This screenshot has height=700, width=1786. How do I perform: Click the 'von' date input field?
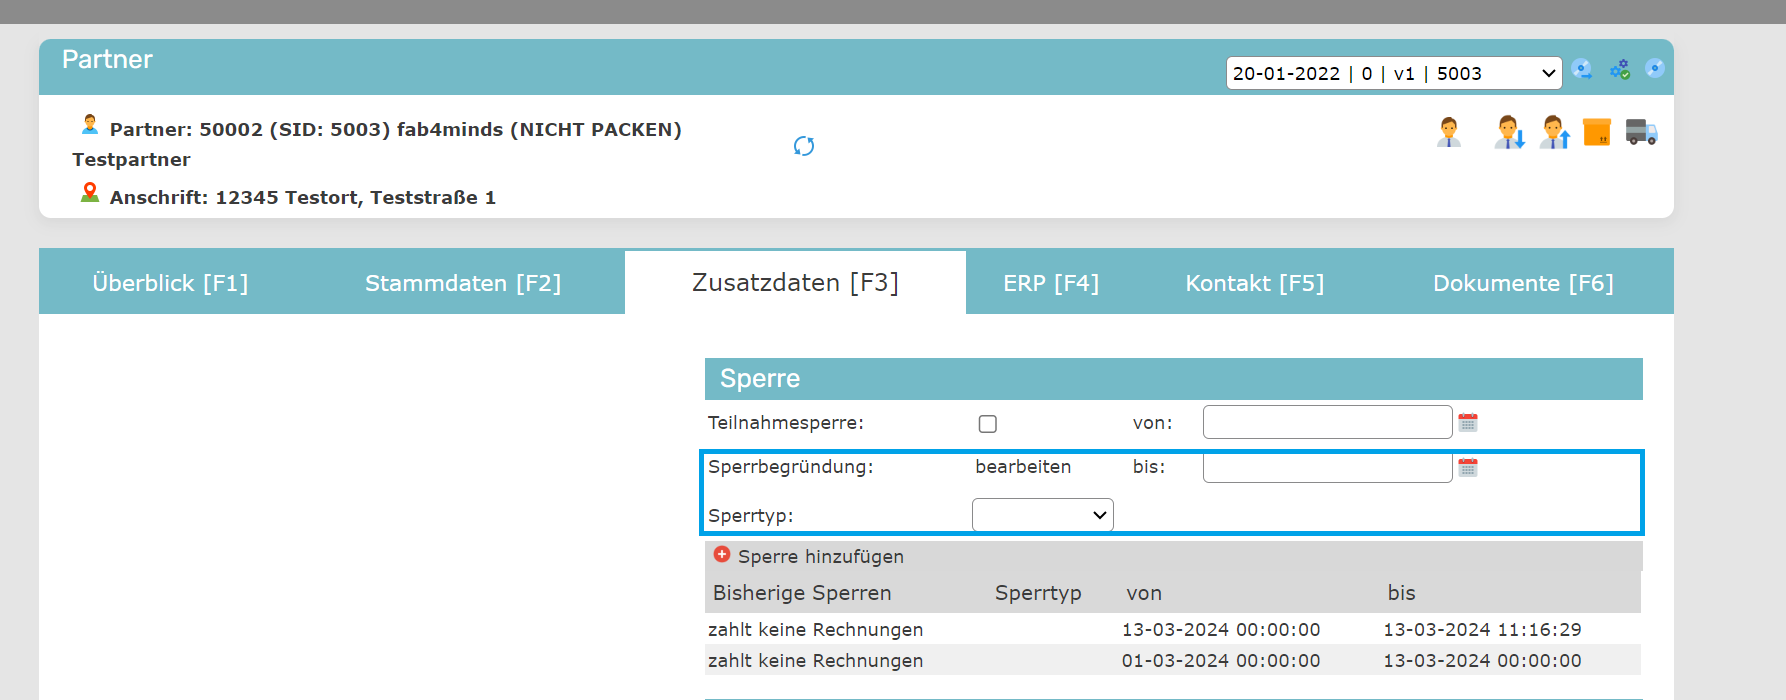1327,422
